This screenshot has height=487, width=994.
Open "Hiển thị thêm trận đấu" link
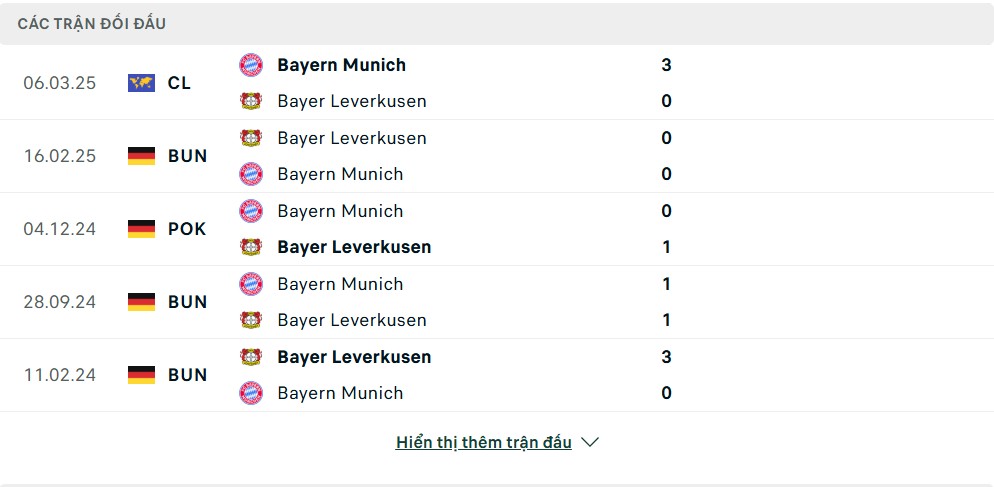(484, 443)
